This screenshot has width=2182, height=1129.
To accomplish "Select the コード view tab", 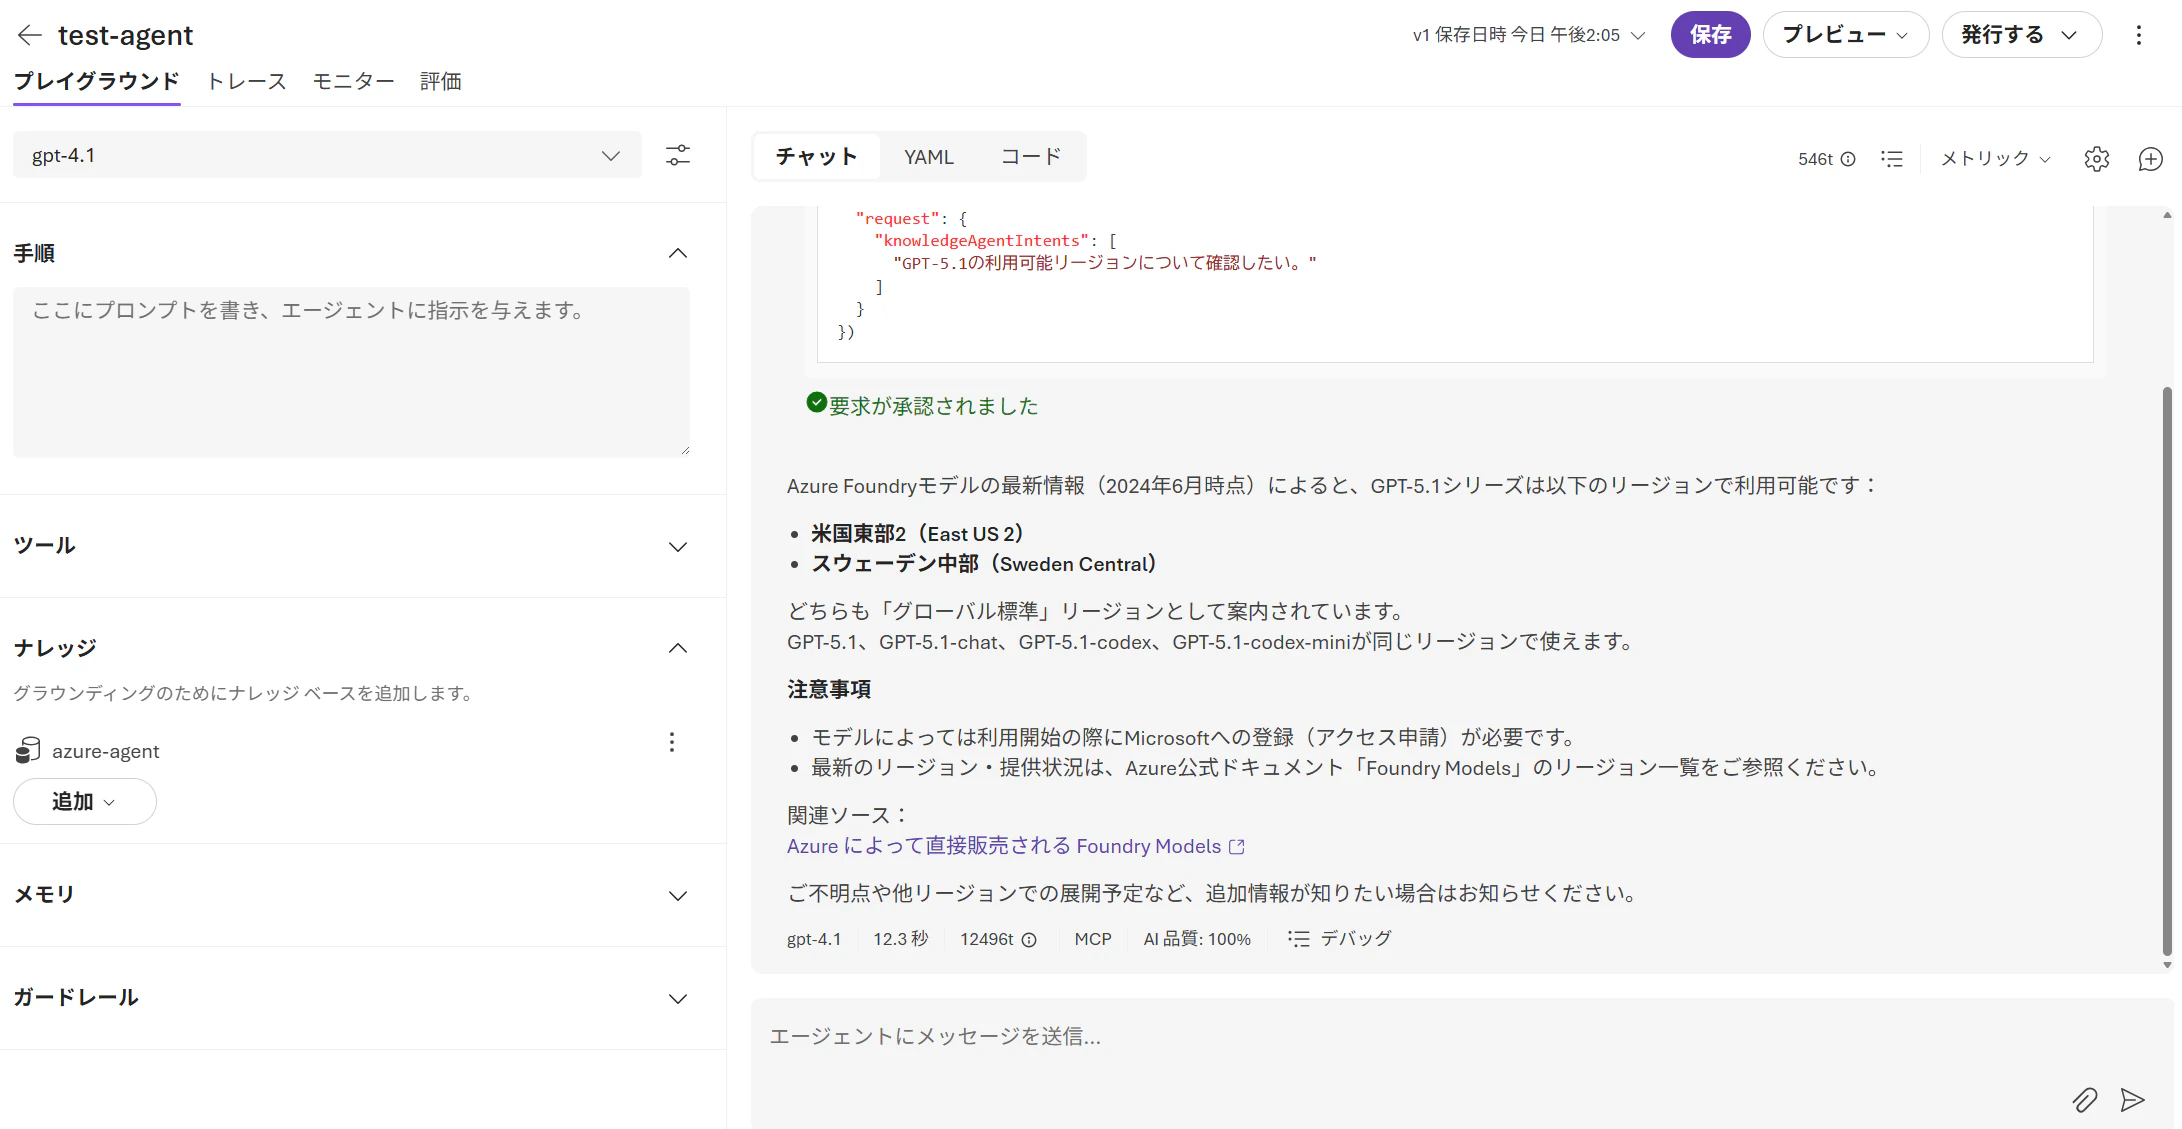I will pyautogui.click(x=1031, y=157).
